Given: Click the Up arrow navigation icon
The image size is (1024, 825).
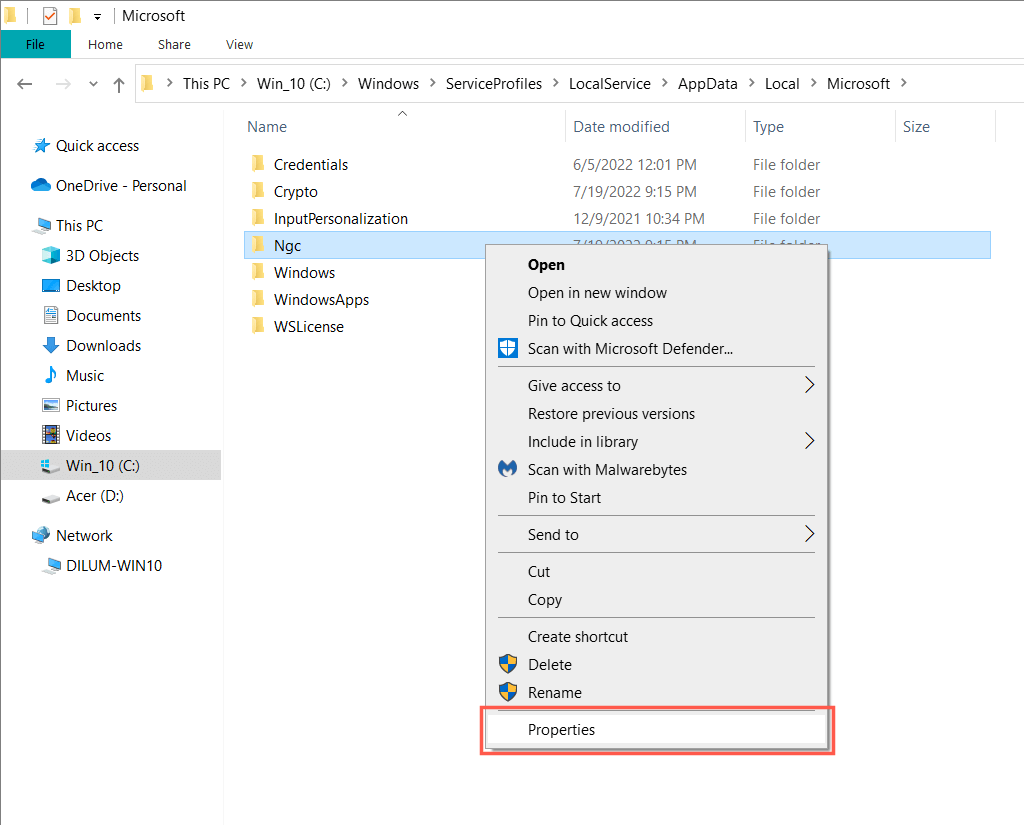Looking at the screenshot, I should pyautogui.click(x=119, y=84).
